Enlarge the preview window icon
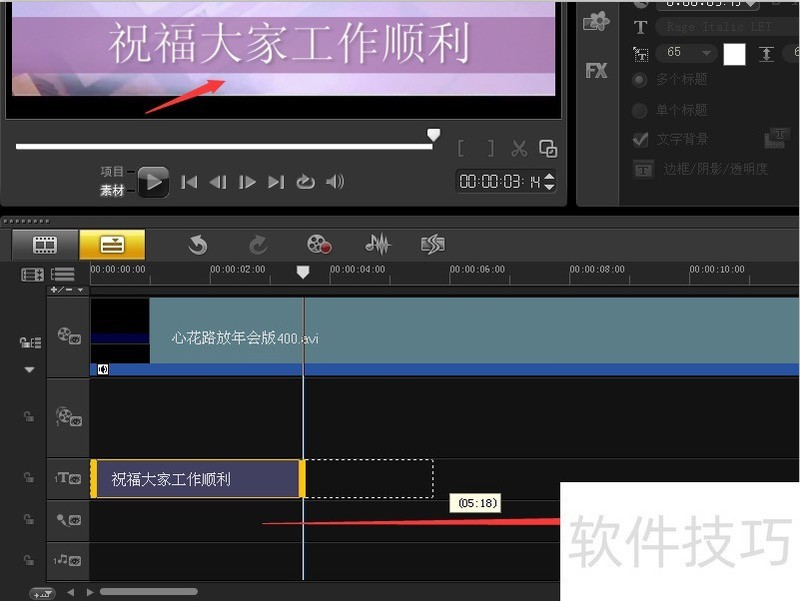Viewport: 800px width, 601px height. pos(548,149)
